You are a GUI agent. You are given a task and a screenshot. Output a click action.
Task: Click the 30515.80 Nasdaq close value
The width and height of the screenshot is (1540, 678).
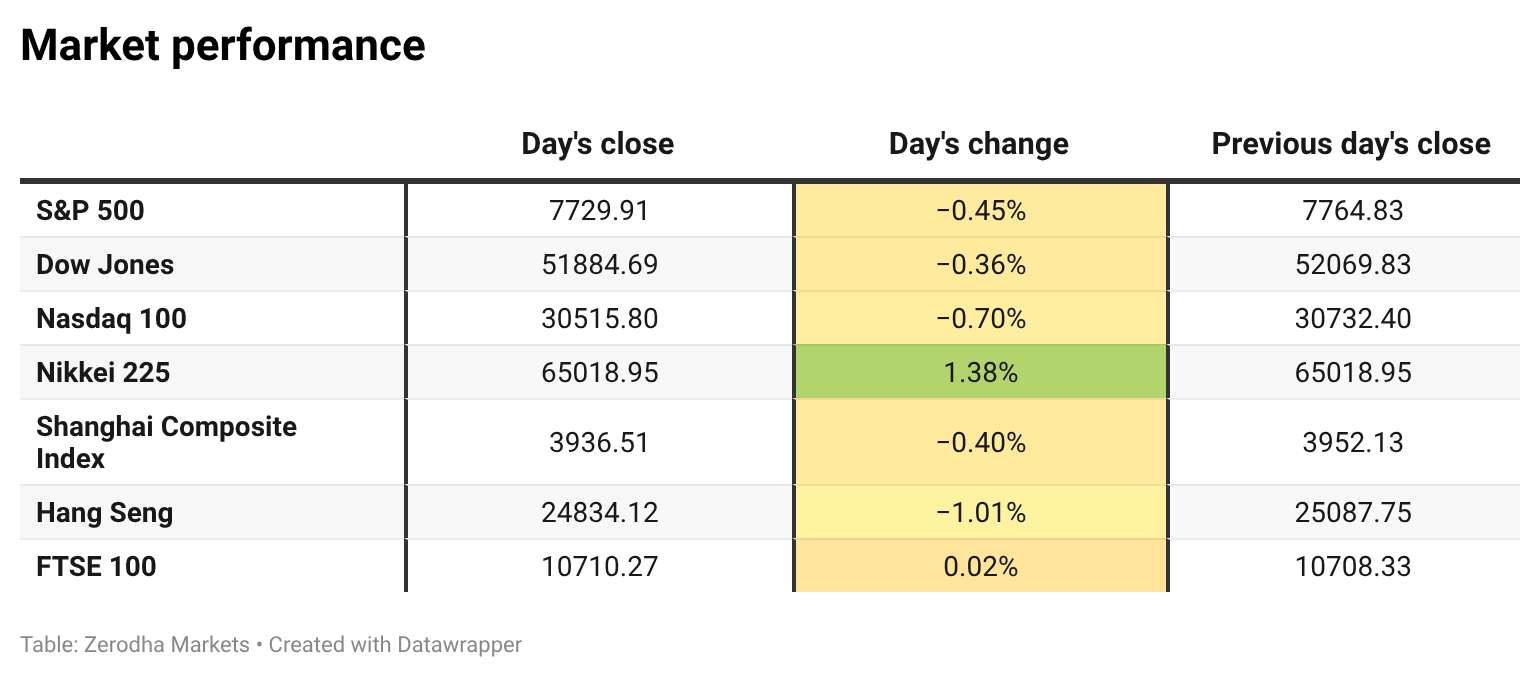click(599, 319)
